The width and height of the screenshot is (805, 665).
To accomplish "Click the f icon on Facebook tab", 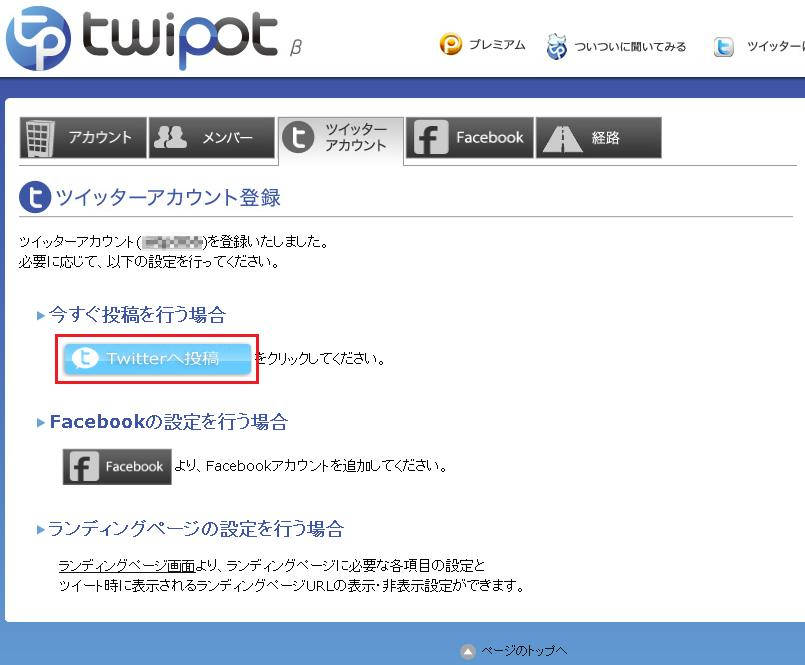I will pos(431,138).
